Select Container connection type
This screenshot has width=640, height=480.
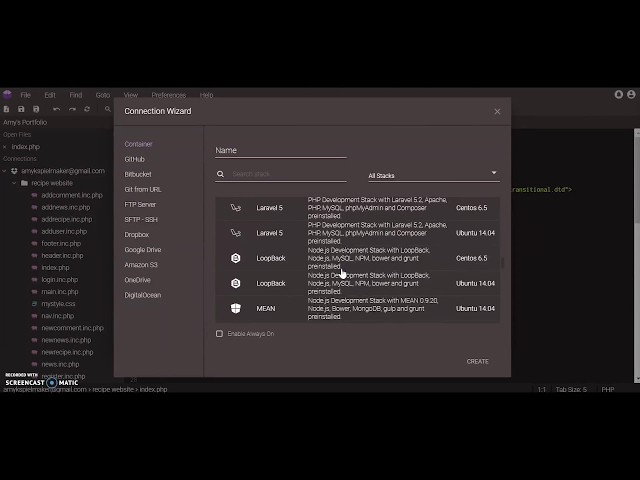138,144
